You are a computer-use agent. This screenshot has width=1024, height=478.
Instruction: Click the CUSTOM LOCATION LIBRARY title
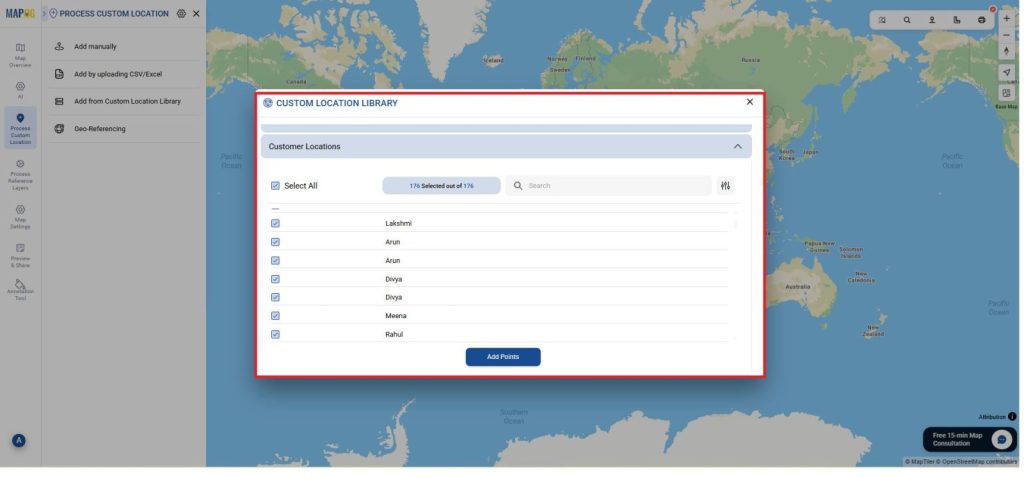pos(337,103)
